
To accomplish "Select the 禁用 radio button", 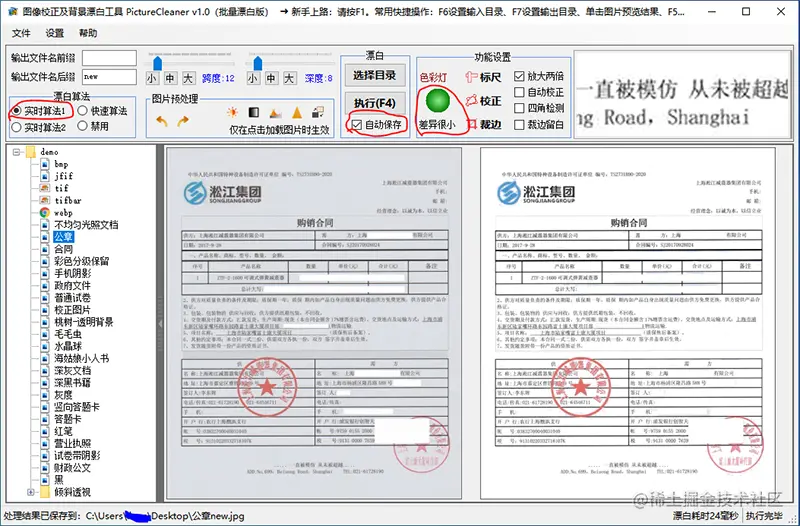I will pyautogui.click(x=83, y=126).
